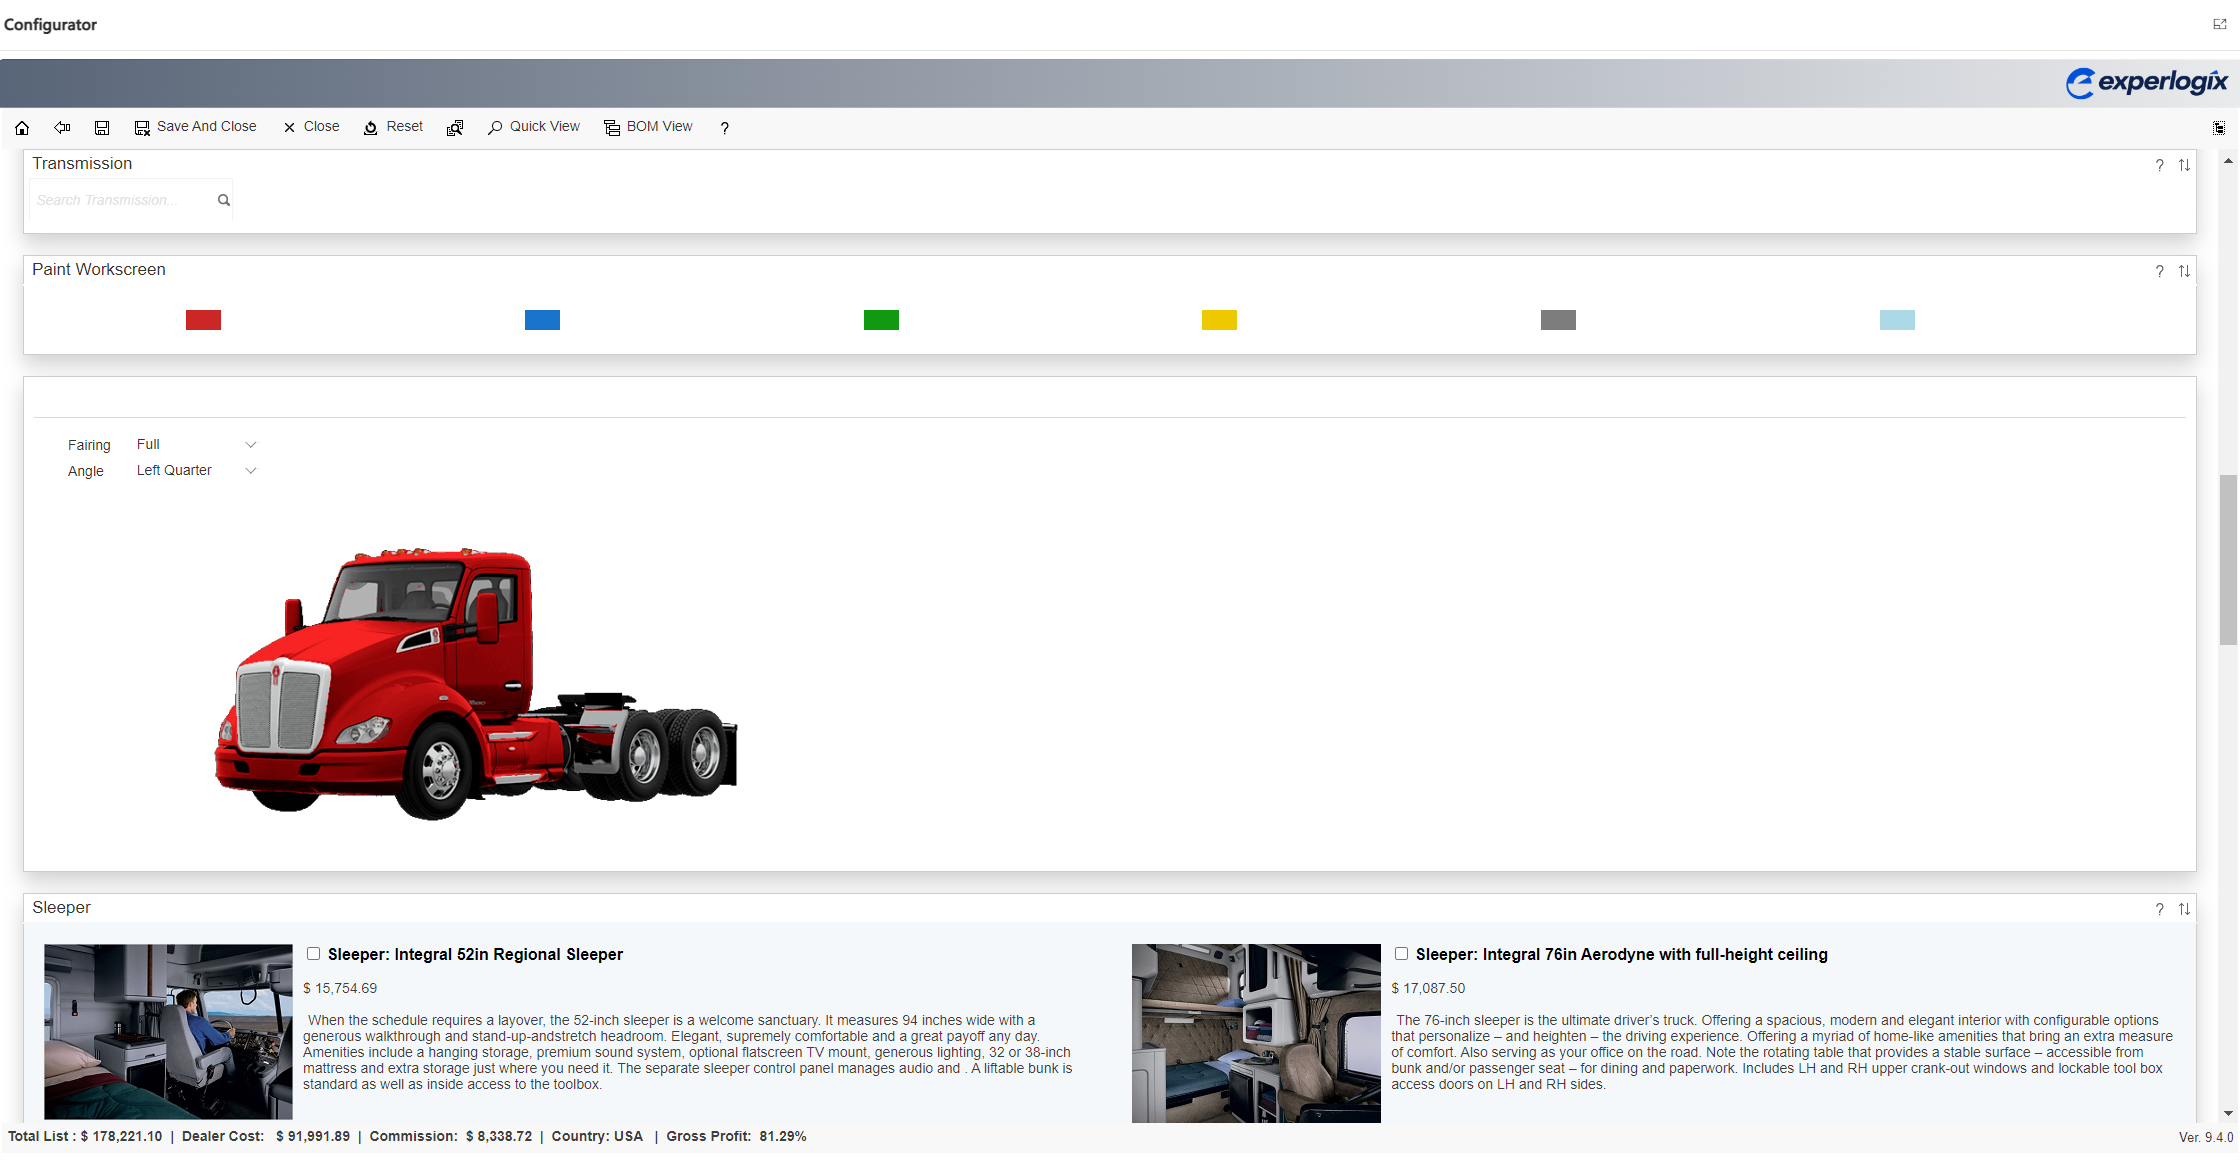Click Reset in the toolbar
2240x1160 pixels.
tap(403, 126)
